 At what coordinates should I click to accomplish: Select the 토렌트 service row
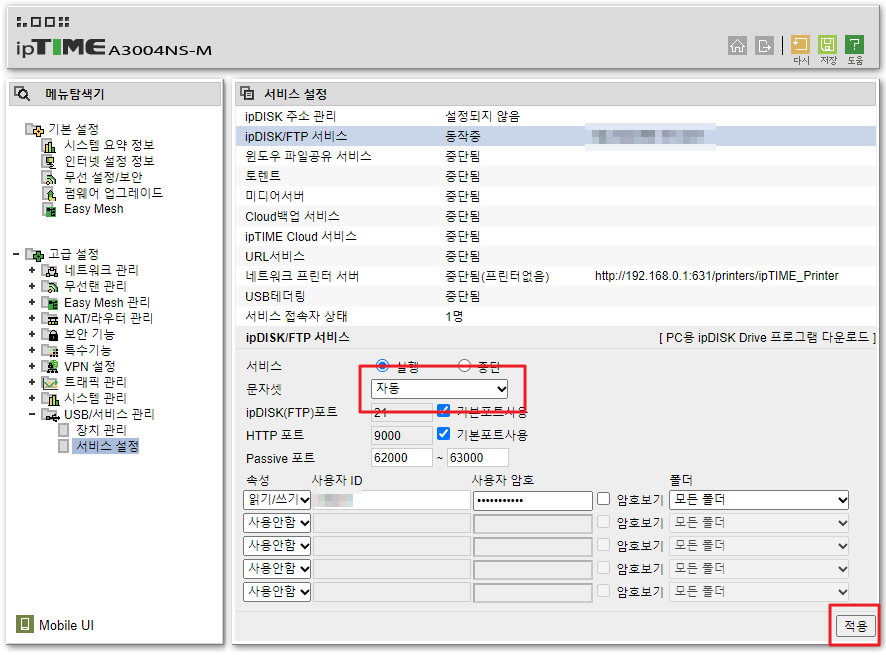pyautogui.click(x=556, y=176)
